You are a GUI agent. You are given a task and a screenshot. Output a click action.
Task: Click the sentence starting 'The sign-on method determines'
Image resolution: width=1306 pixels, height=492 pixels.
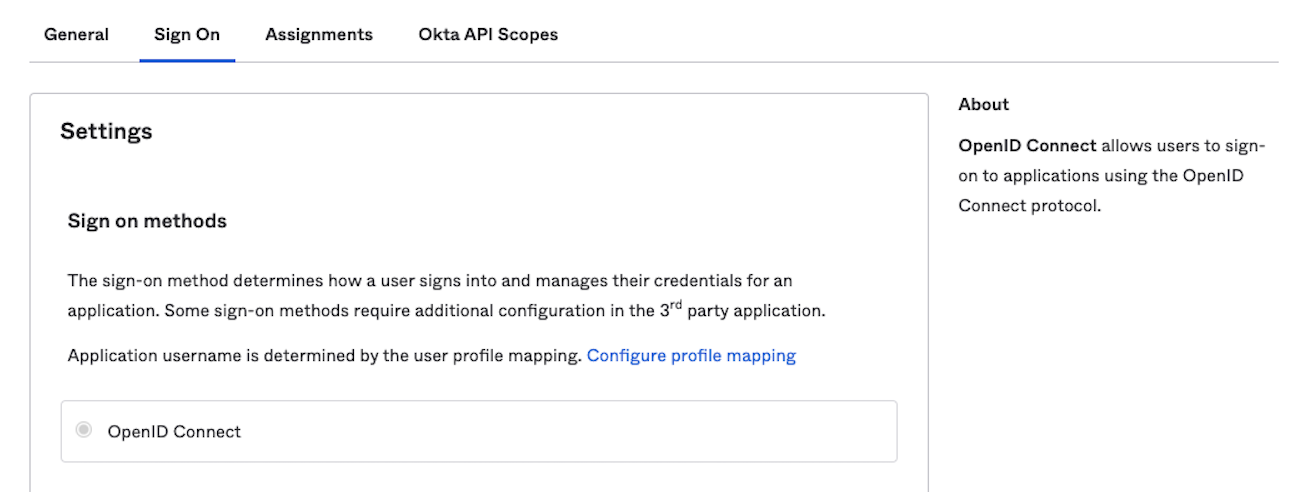point(429,281)
